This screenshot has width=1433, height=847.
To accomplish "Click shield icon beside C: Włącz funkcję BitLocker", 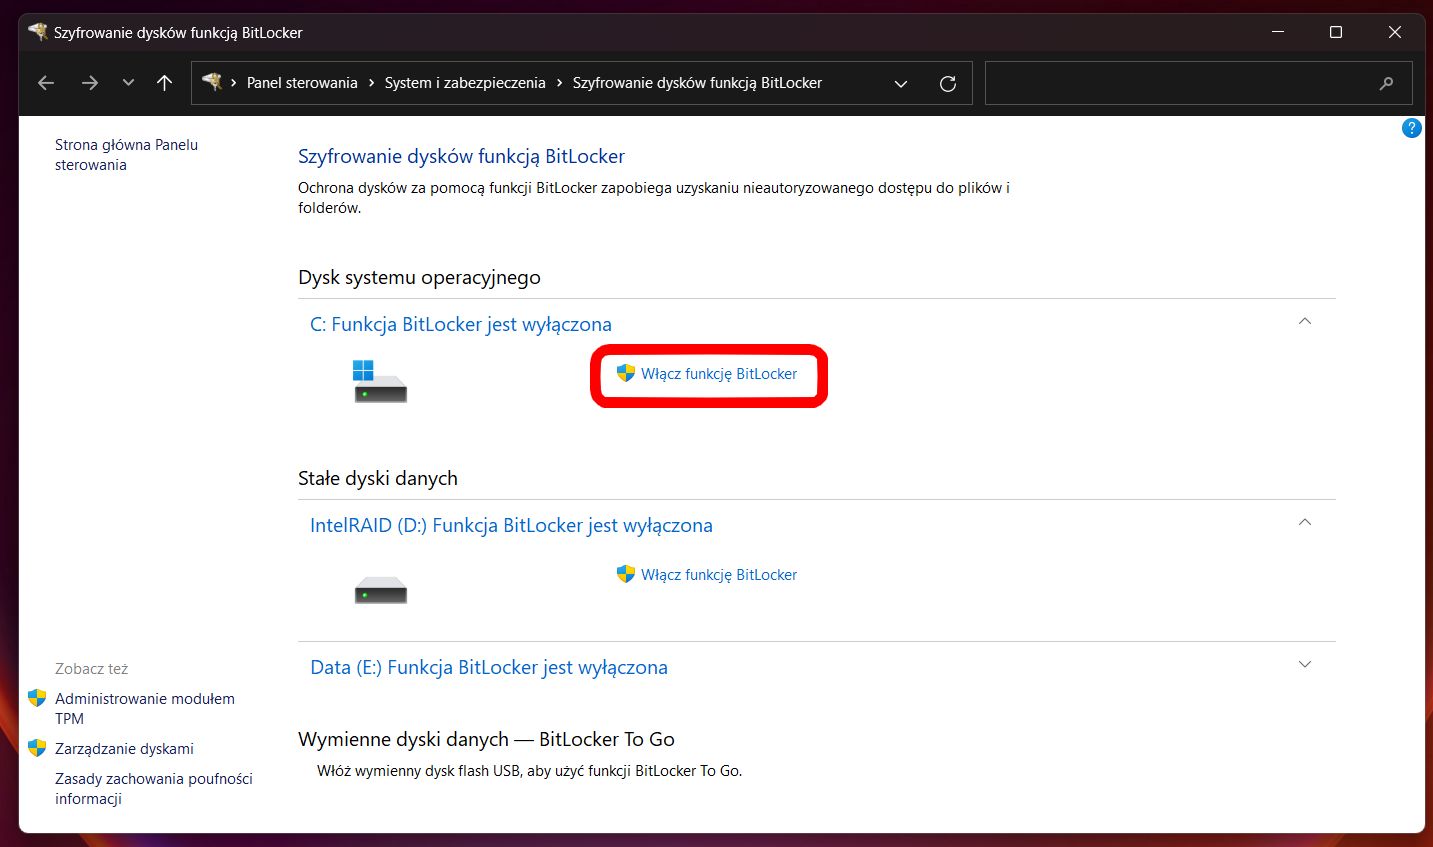I will (x=626, y=373).
